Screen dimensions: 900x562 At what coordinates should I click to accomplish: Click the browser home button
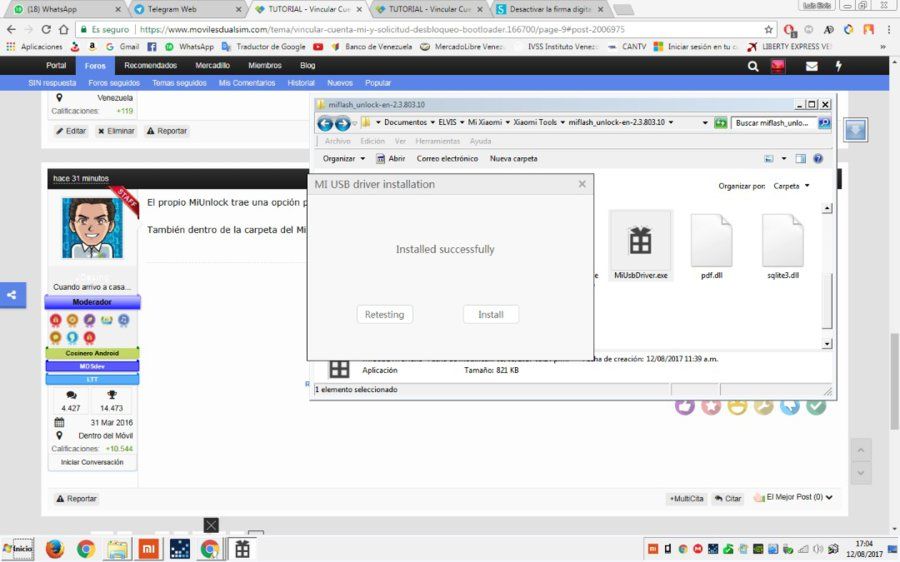click(x=64, y=29)
